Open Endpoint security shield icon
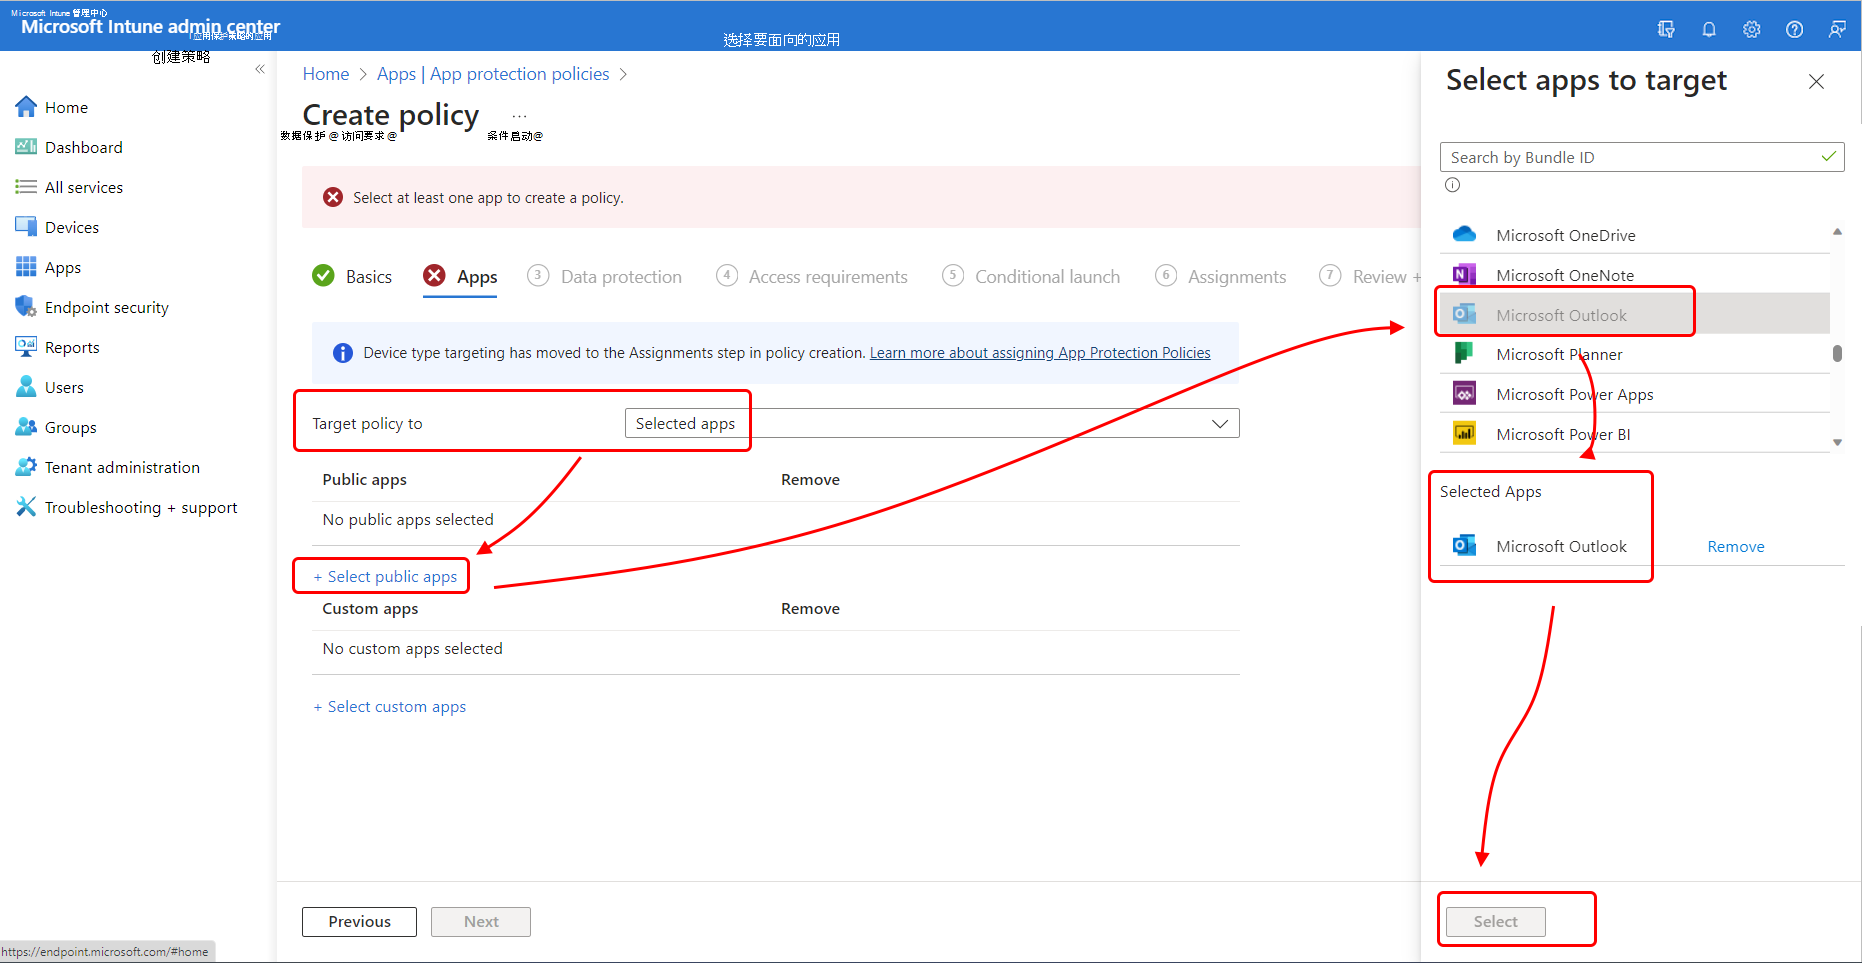Screen dimensions: 1862x963 point(26,307)
